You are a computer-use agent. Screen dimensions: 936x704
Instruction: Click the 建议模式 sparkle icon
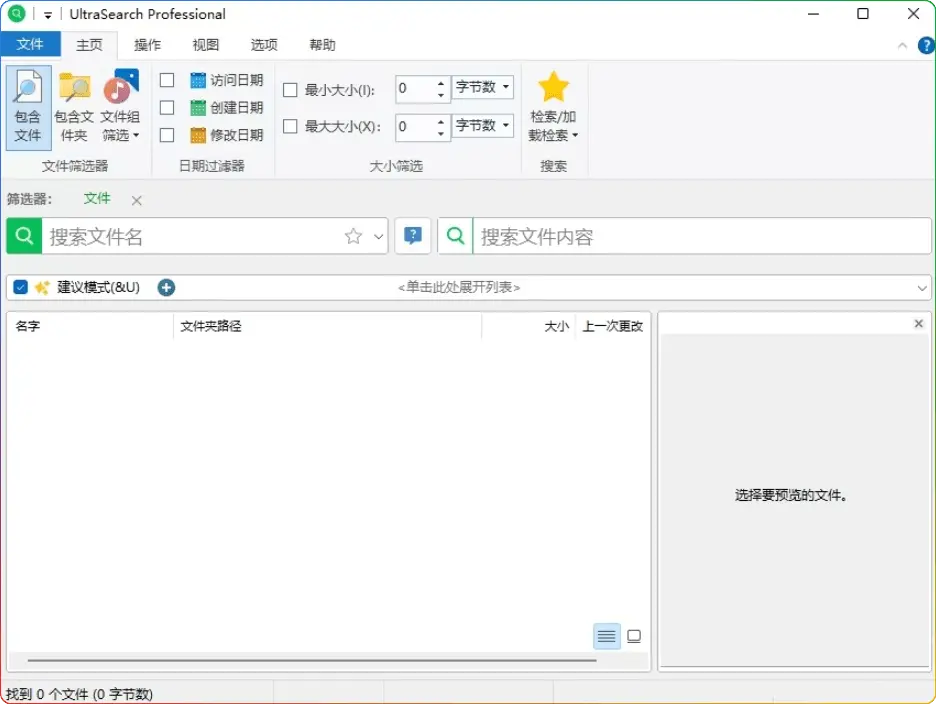click(42, 288)
